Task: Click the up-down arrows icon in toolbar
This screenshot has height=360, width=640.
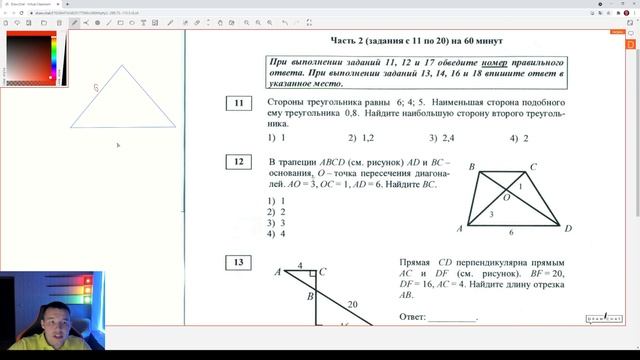Action: click(x=208, y=22)
